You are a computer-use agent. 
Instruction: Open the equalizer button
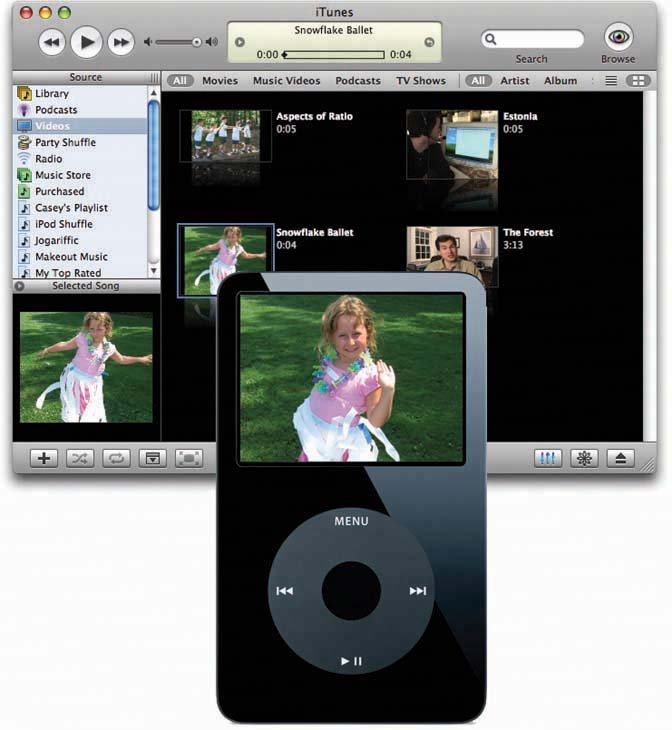(x=549, y=458)
